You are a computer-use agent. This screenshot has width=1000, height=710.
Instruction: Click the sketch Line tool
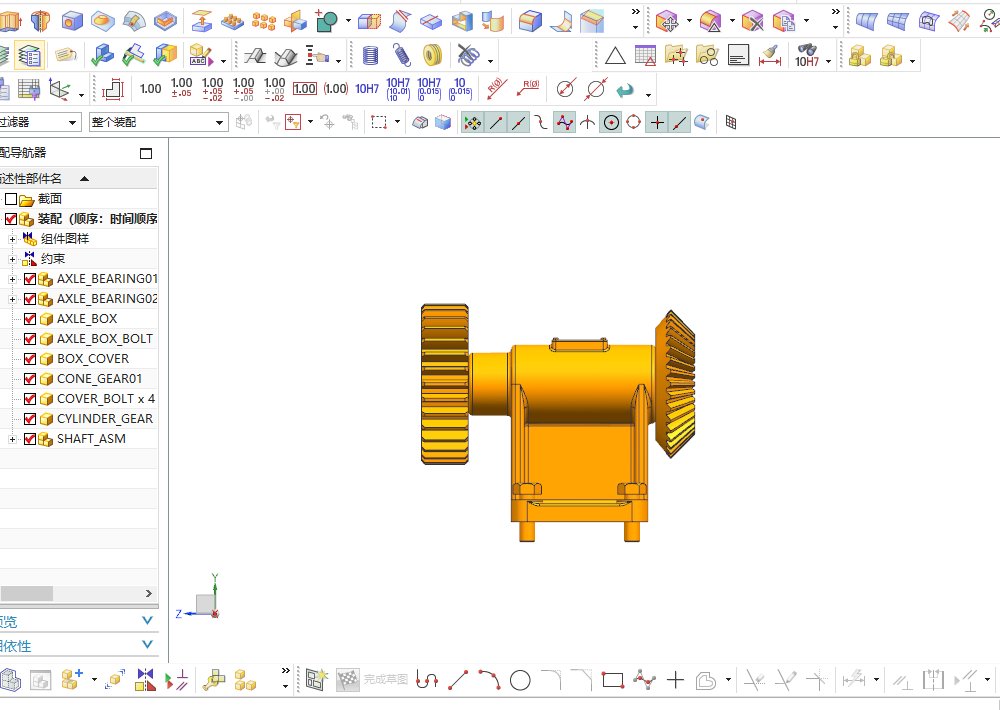point(458,681)
